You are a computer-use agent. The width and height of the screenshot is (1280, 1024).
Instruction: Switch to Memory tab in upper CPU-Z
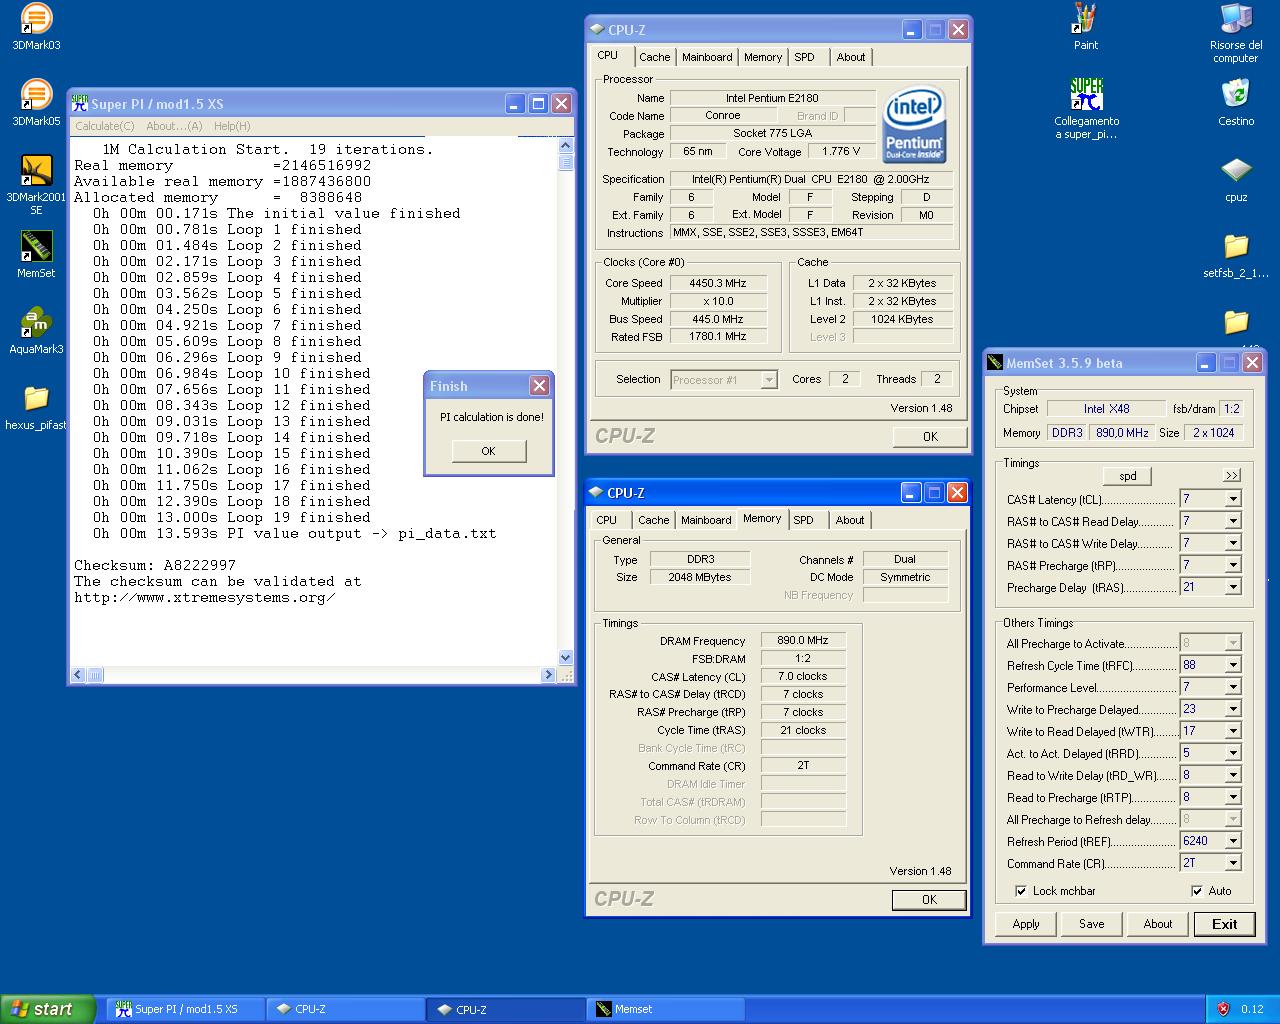(763, 57)
